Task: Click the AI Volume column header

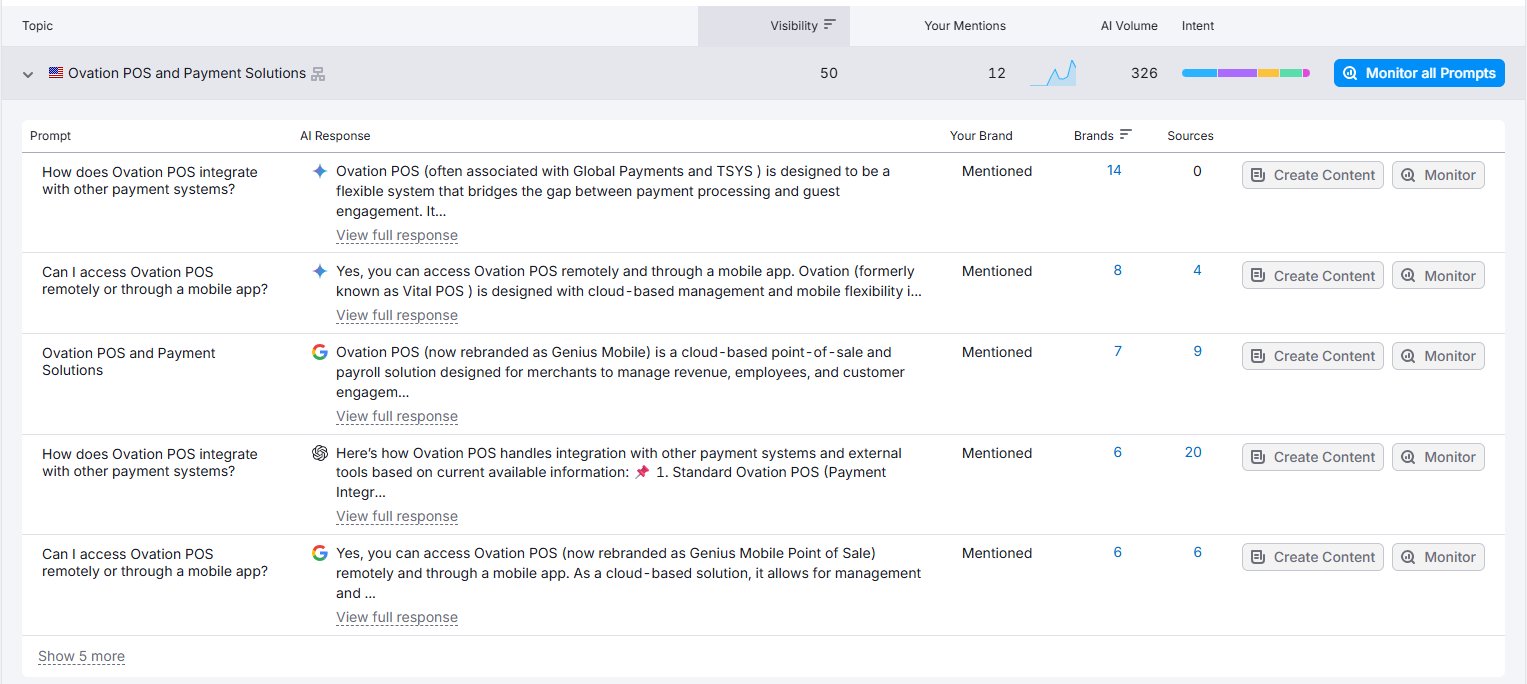Action: pos(1129,26)
